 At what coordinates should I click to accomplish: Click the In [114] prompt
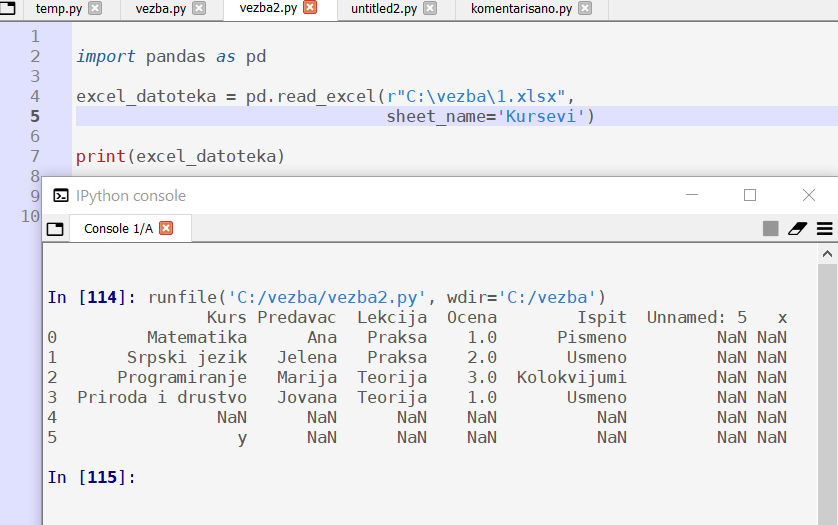point(92,297)
